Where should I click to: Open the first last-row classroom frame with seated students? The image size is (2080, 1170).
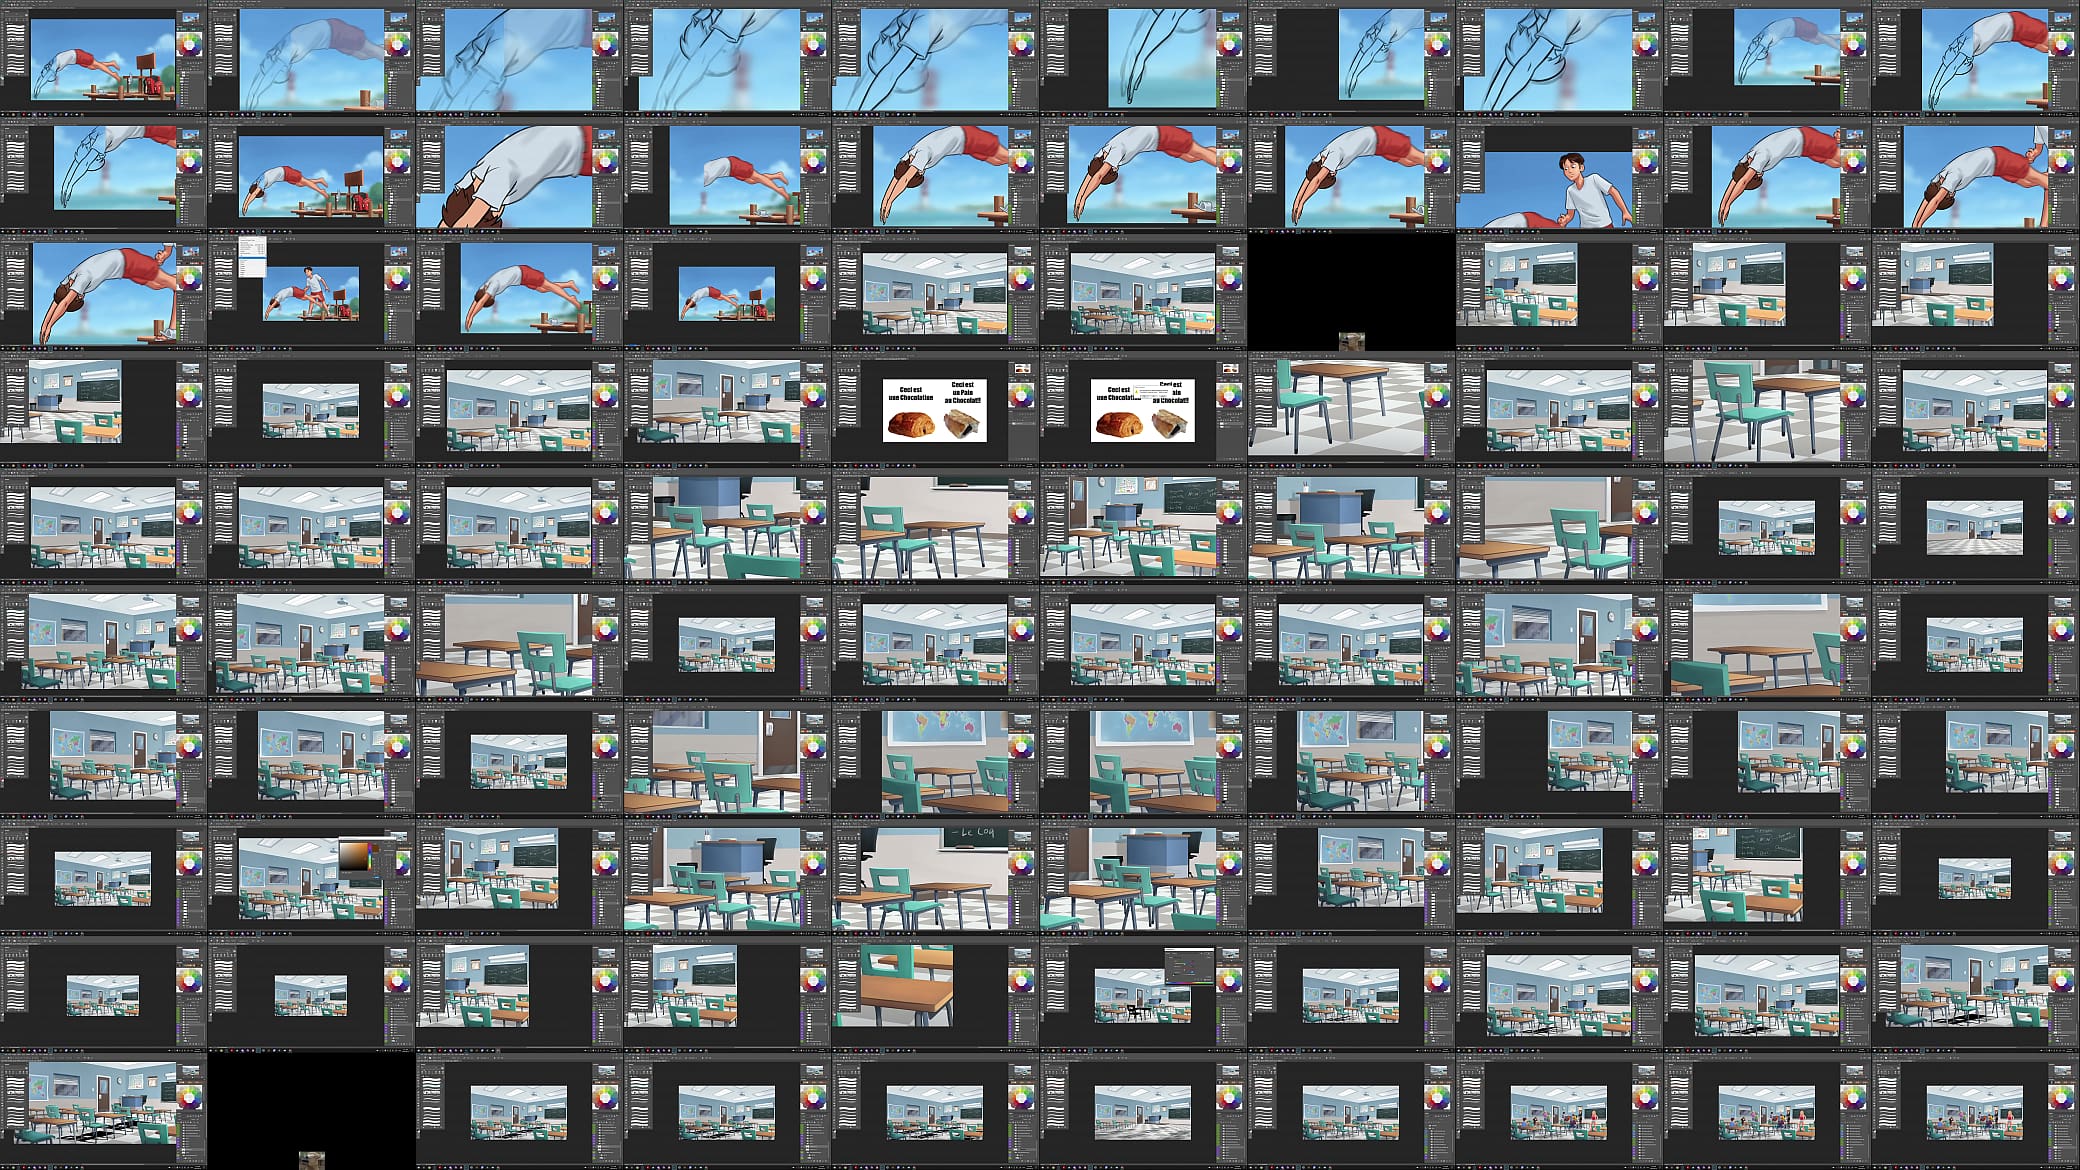click(x=1560, y=1110)
